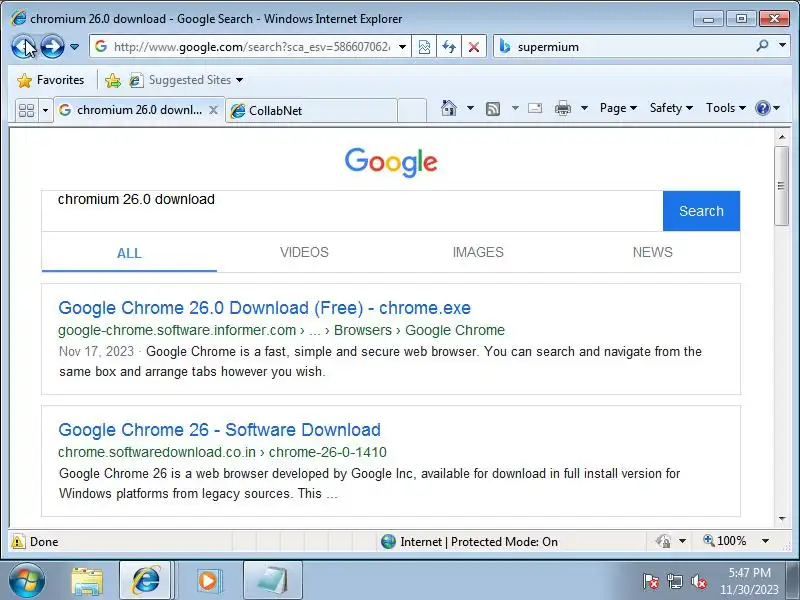
Task: Click the notepad-like taskbar application icon
Action: [x=272, y=580]
